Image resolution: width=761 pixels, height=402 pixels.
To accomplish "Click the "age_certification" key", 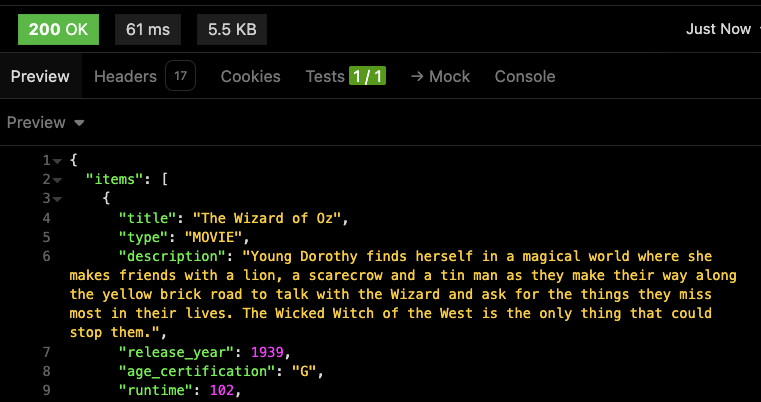I will [x=197, y=371].
